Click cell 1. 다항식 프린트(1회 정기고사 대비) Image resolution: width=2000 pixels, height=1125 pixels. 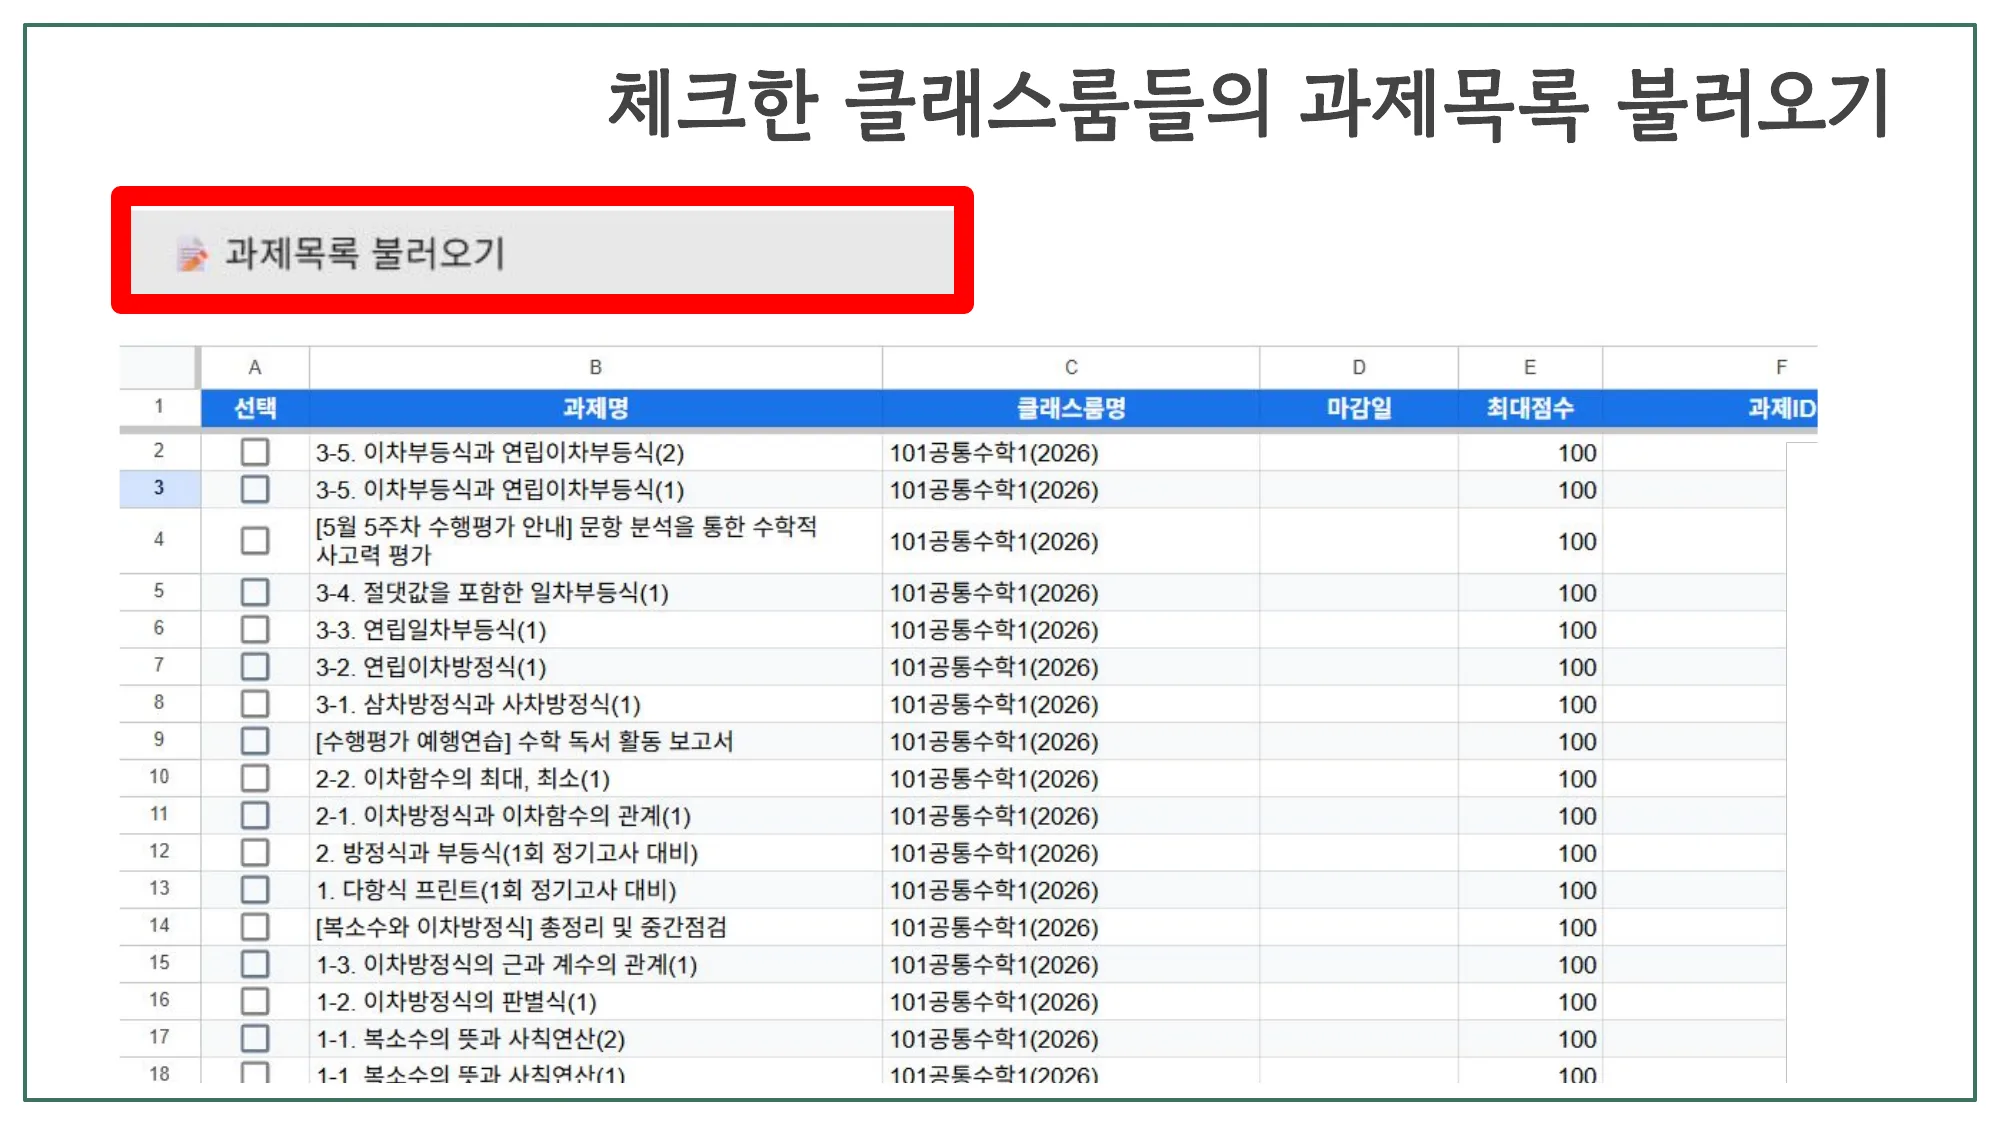pos(596,889)
